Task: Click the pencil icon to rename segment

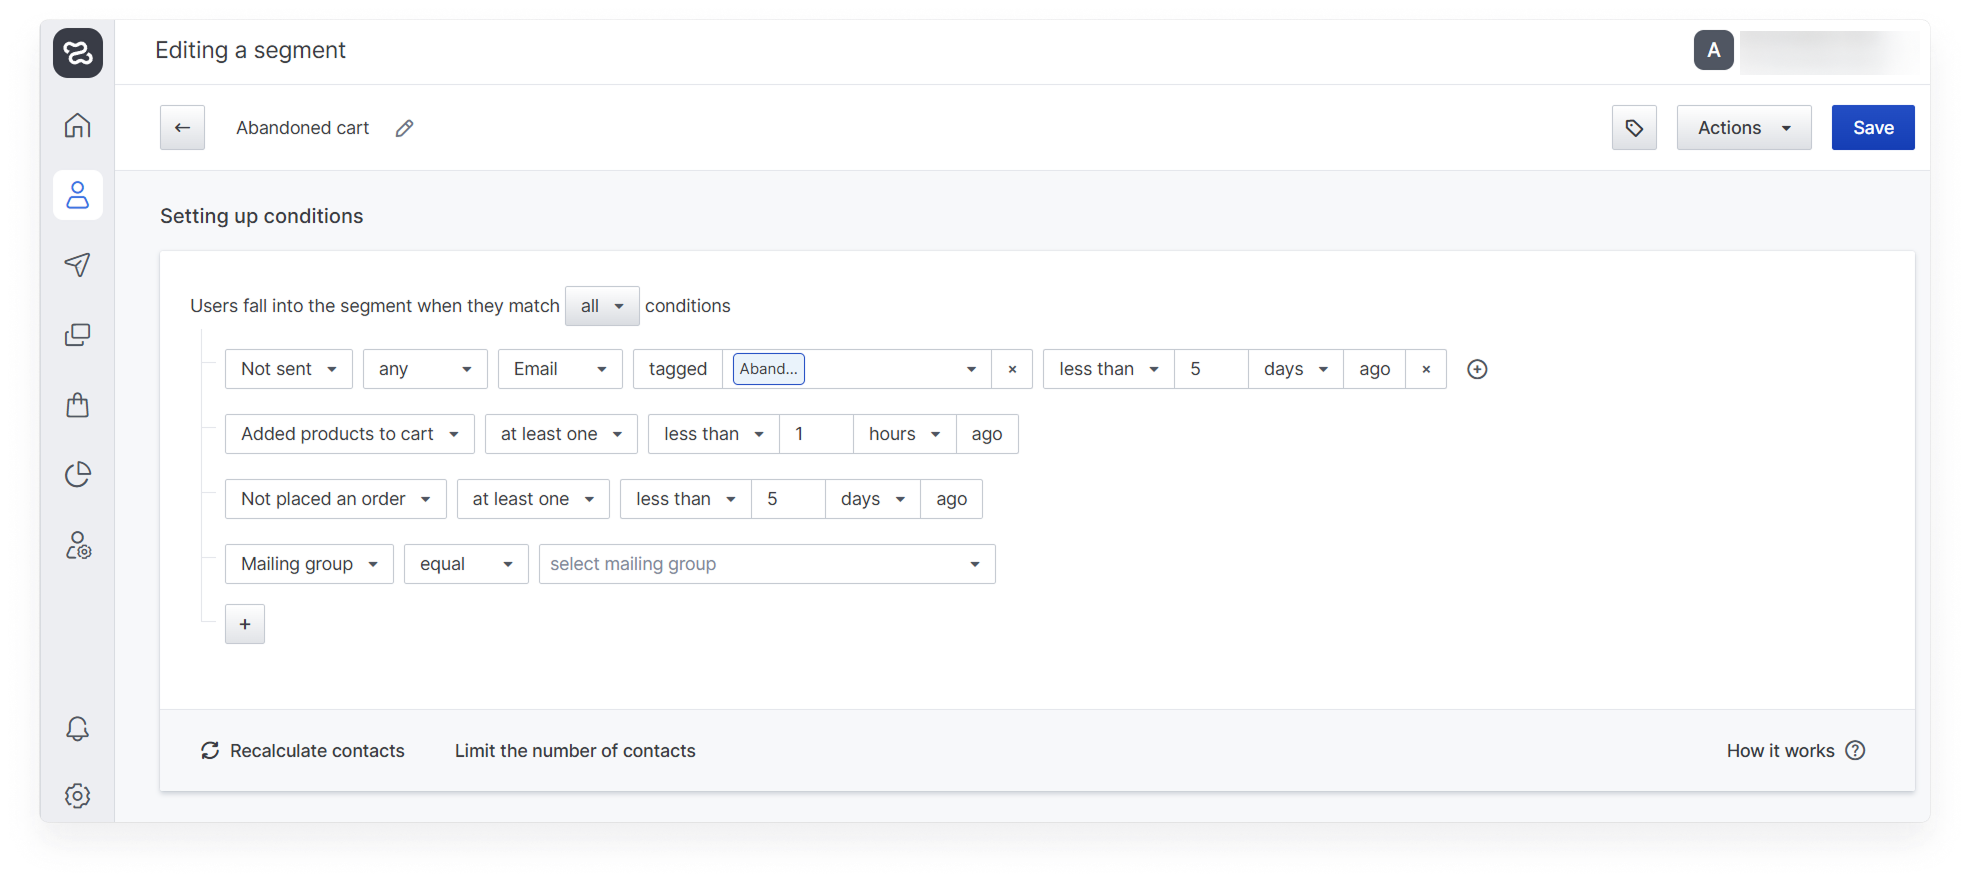Action: coord(404,128)
